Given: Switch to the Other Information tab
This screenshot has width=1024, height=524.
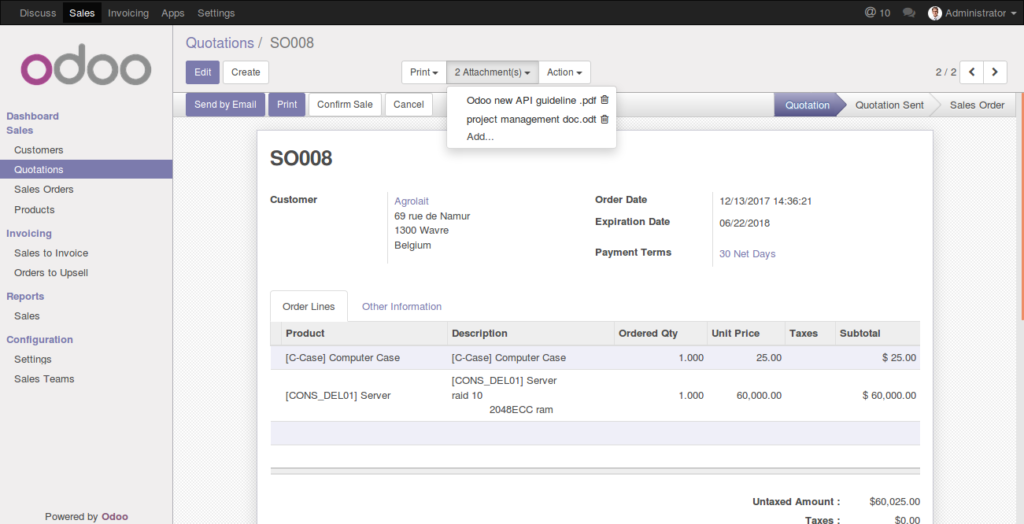Looking at the screenshot, I should (402, 306).
